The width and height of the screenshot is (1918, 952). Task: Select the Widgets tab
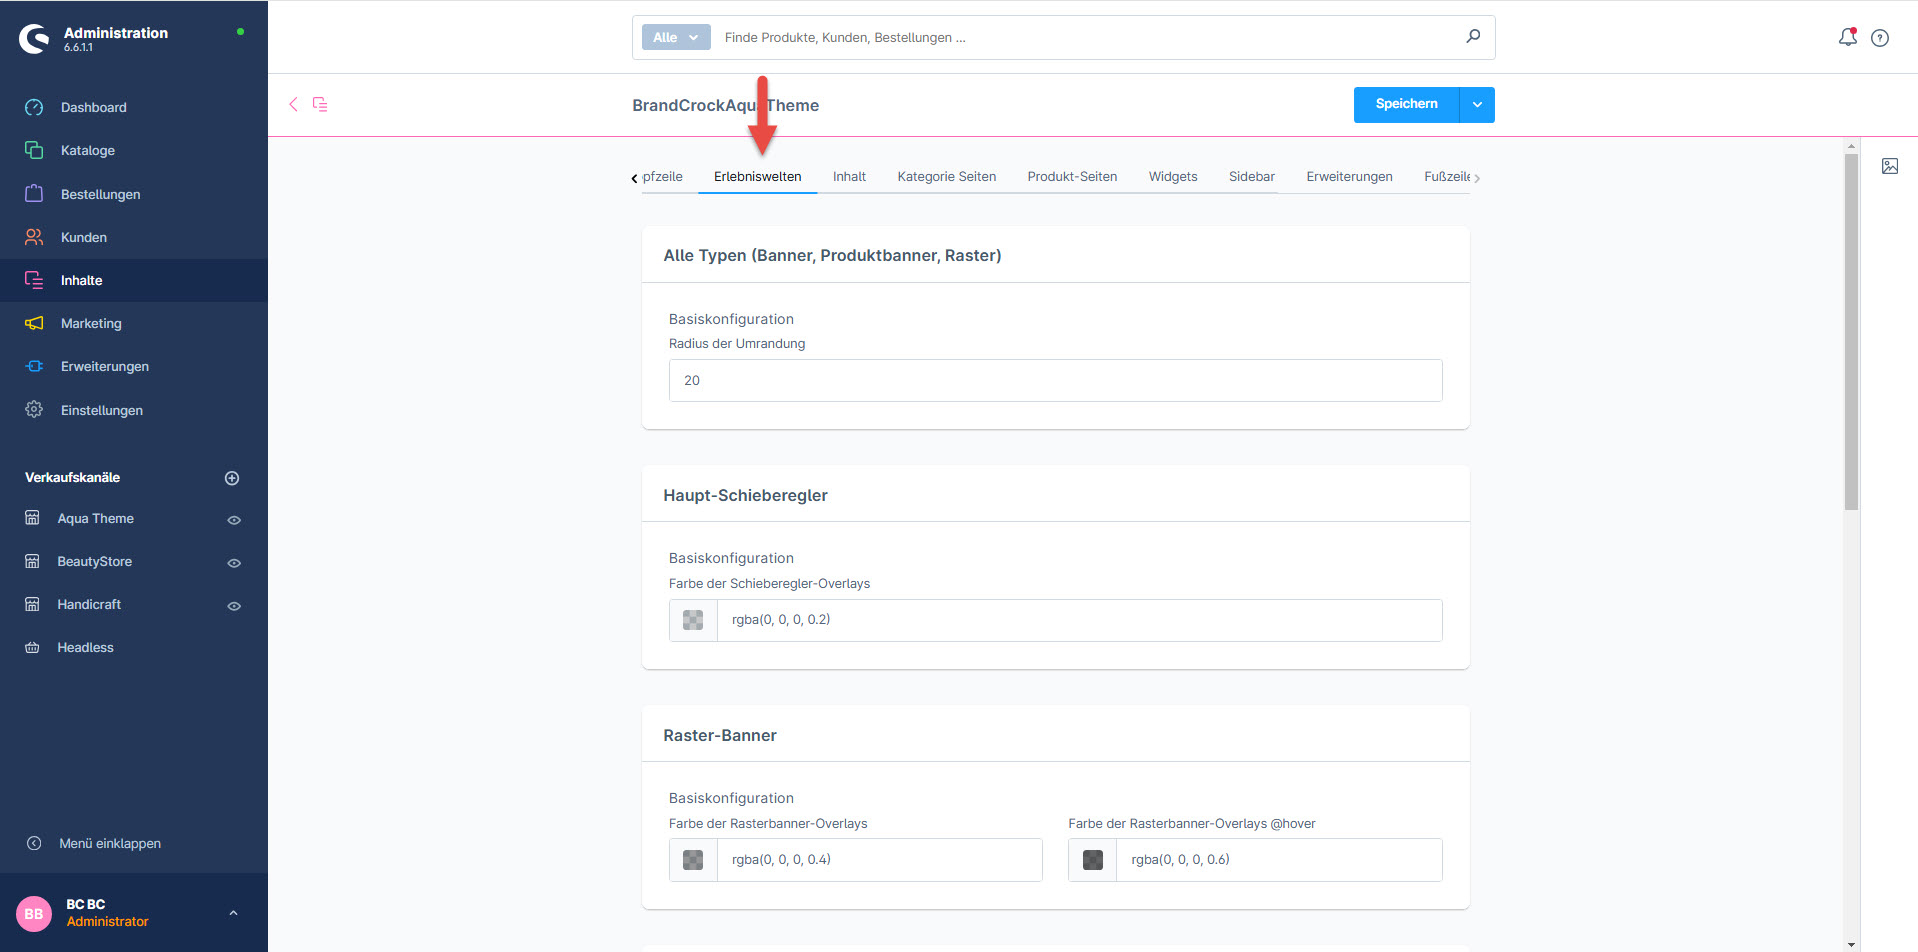(x=1172, y=177)
